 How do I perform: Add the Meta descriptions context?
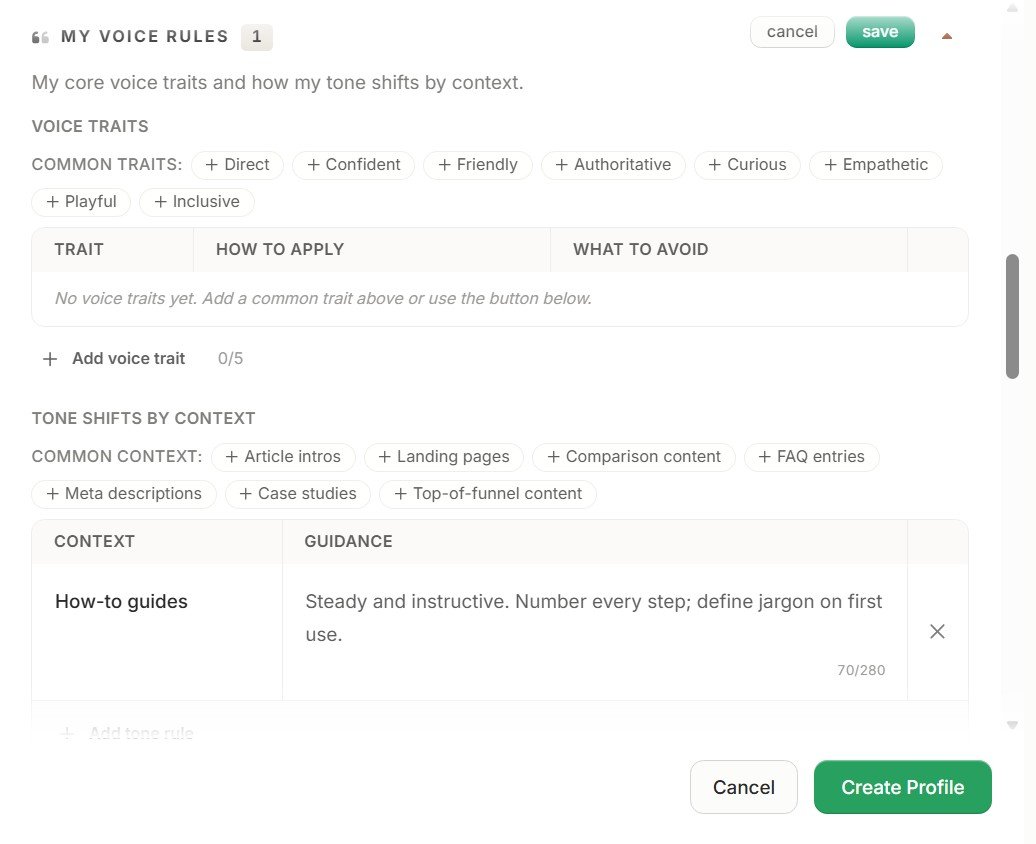(124, 494)
